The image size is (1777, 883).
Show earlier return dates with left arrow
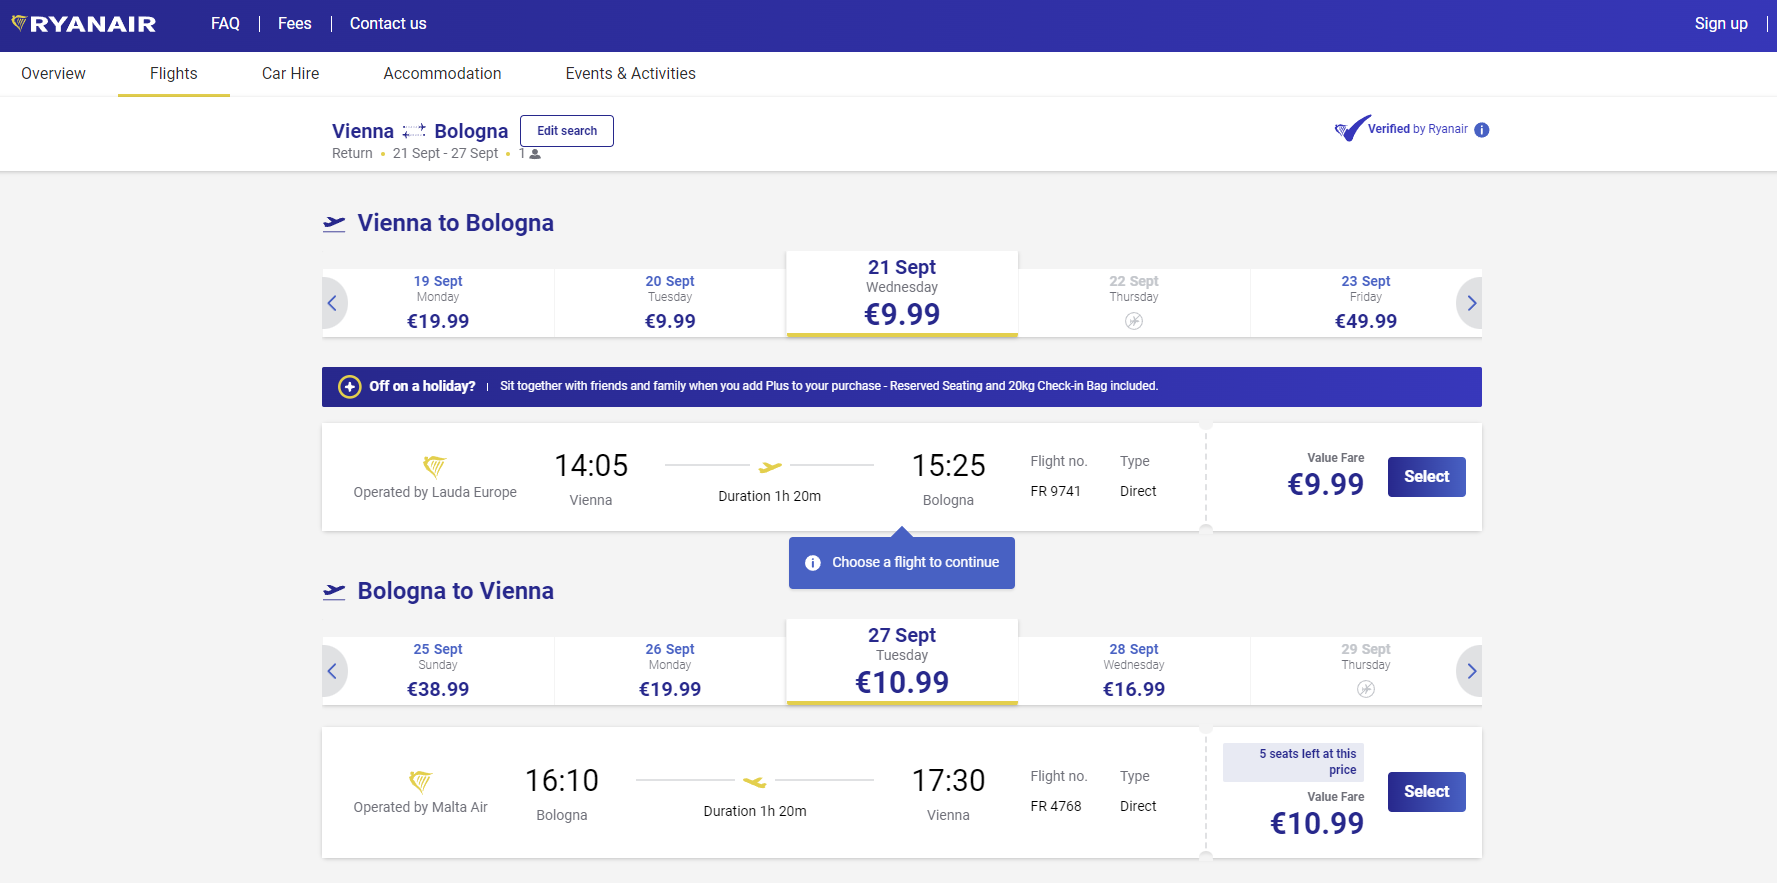(x=333, y=671)
